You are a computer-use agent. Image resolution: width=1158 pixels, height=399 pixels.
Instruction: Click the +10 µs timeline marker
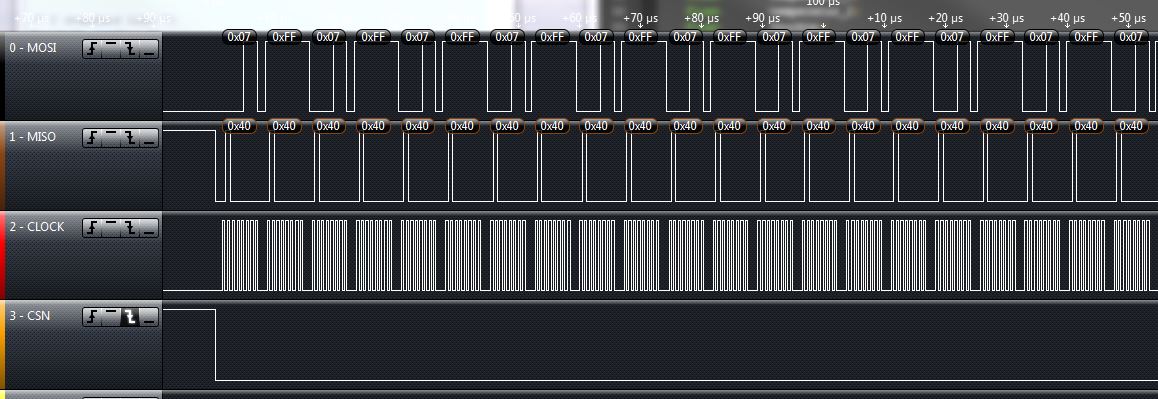coord(884,18)
